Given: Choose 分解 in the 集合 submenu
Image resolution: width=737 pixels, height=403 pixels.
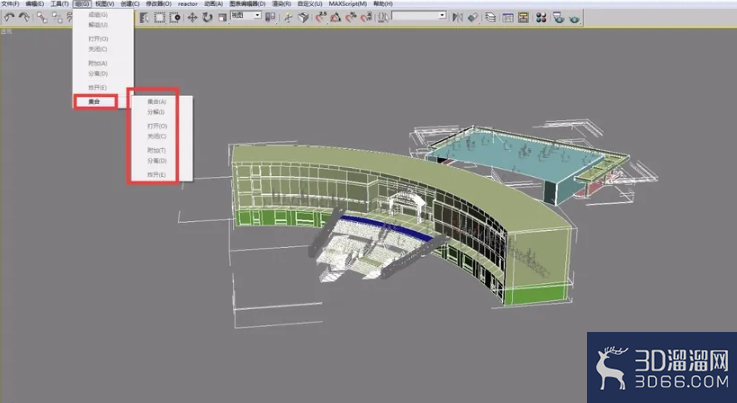Looking at the screenshot, I should (156, 112).
